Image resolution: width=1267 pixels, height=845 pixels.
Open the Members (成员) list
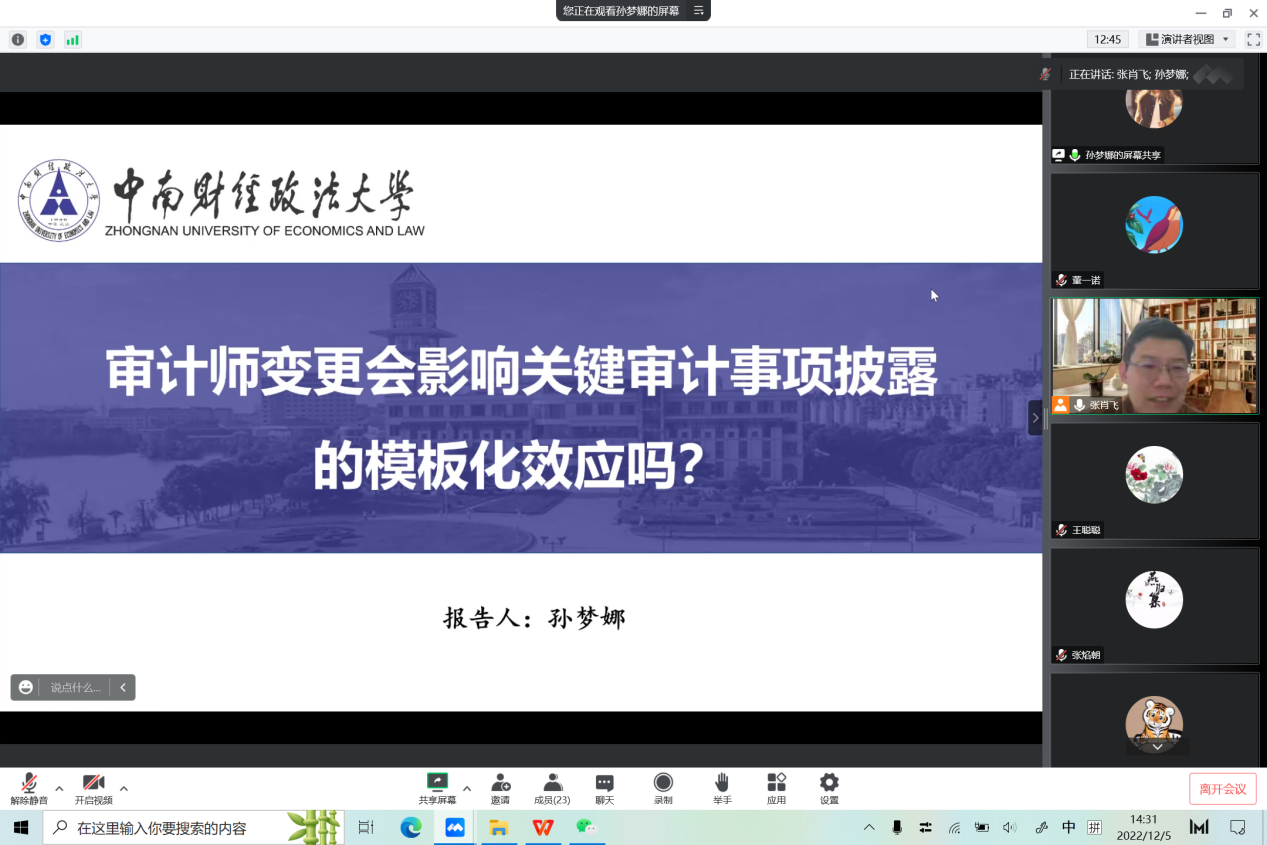pyautogui.click(x=552, y=783)
